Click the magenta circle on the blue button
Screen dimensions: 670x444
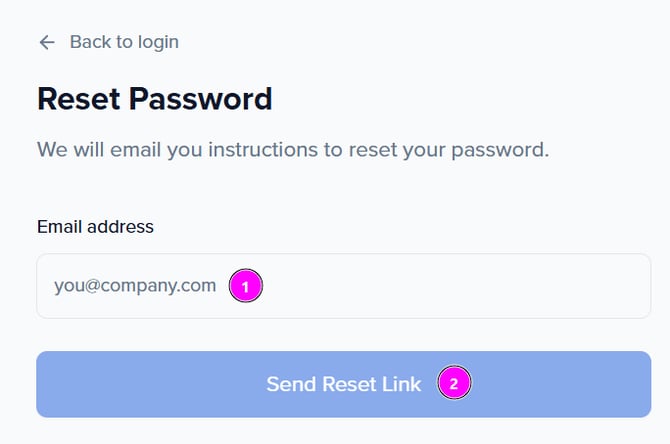point(454,383)
